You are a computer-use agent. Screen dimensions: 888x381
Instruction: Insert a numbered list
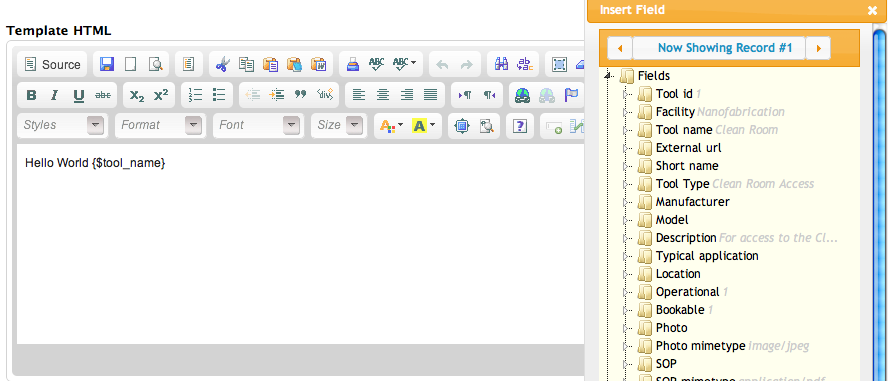pos(195,95)
